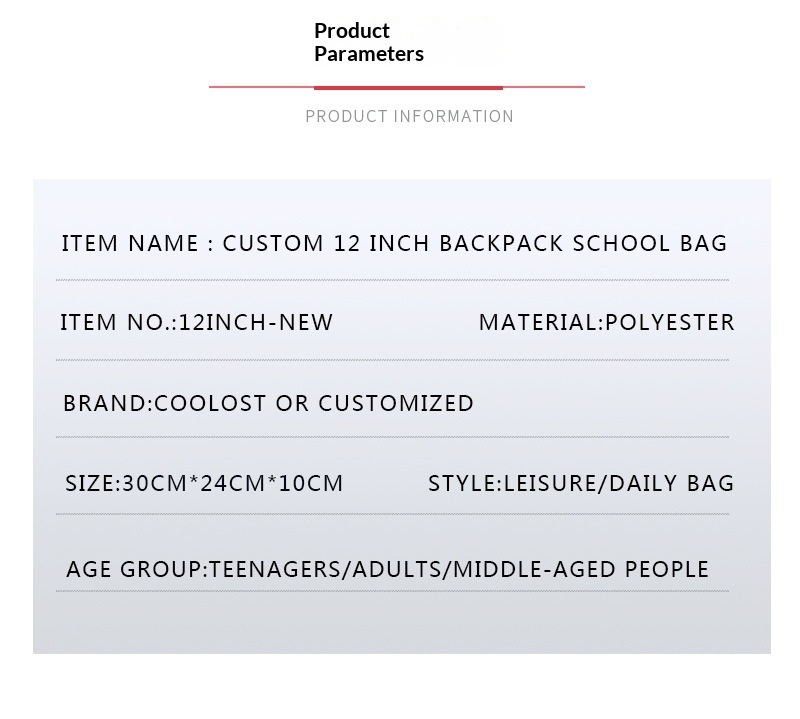
Task: Select the "CUSTOM 12 INCH BACKPACK SCHOOL BAG" text
Action: [x=475, y=243]
